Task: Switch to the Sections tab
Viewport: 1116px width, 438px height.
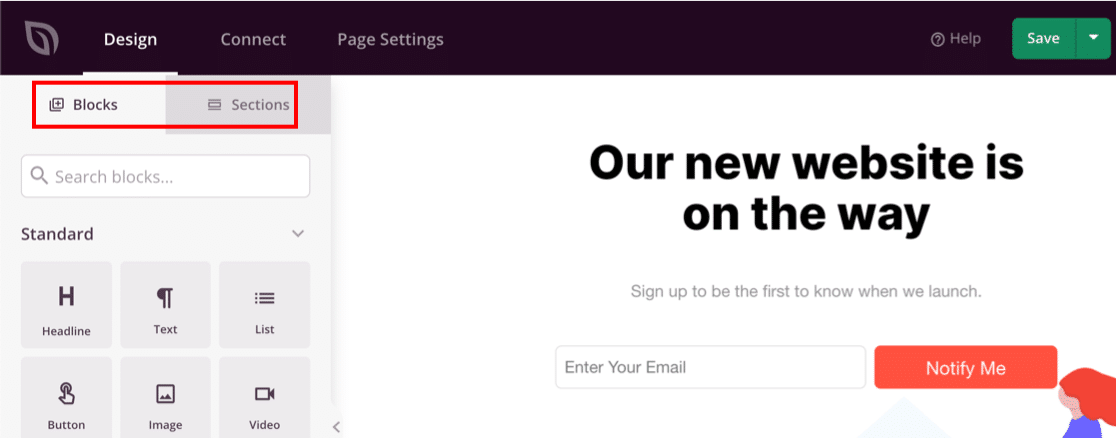Action: click(x=248, y=104)
